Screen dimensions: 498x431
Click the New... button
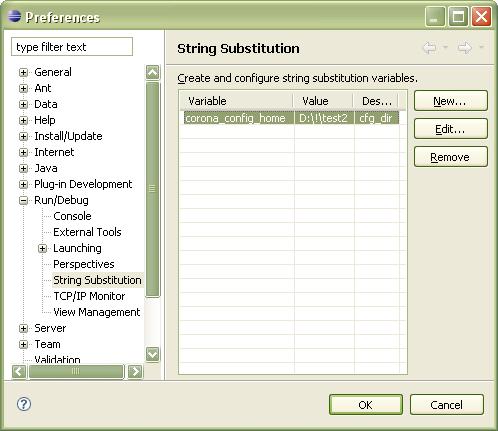(x=451, y=101)
